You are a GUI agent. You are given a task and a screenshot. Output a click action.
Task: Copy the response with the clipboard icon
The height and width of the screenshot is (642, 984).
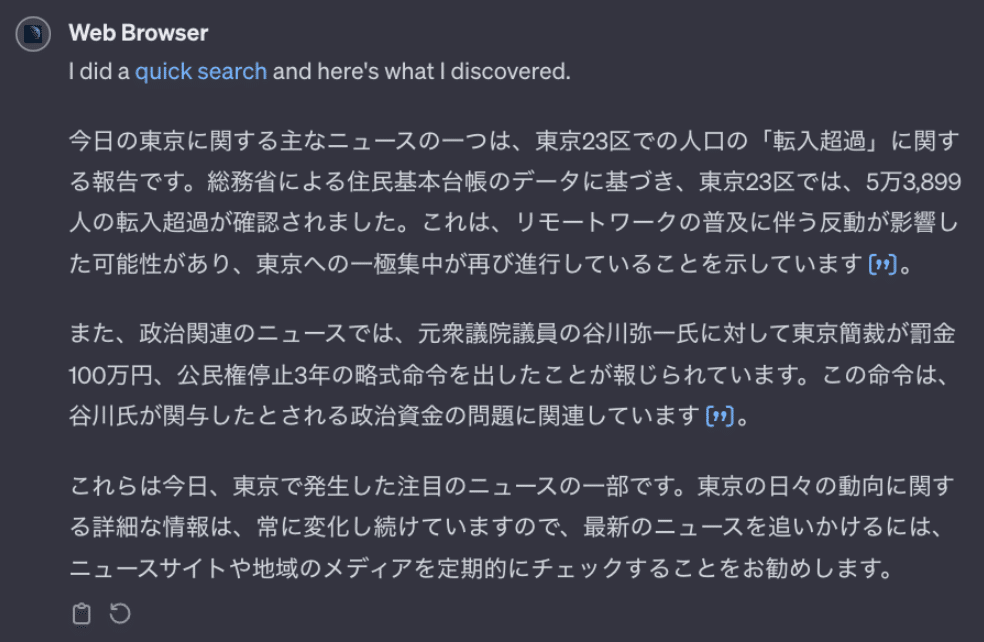[83, 613]
